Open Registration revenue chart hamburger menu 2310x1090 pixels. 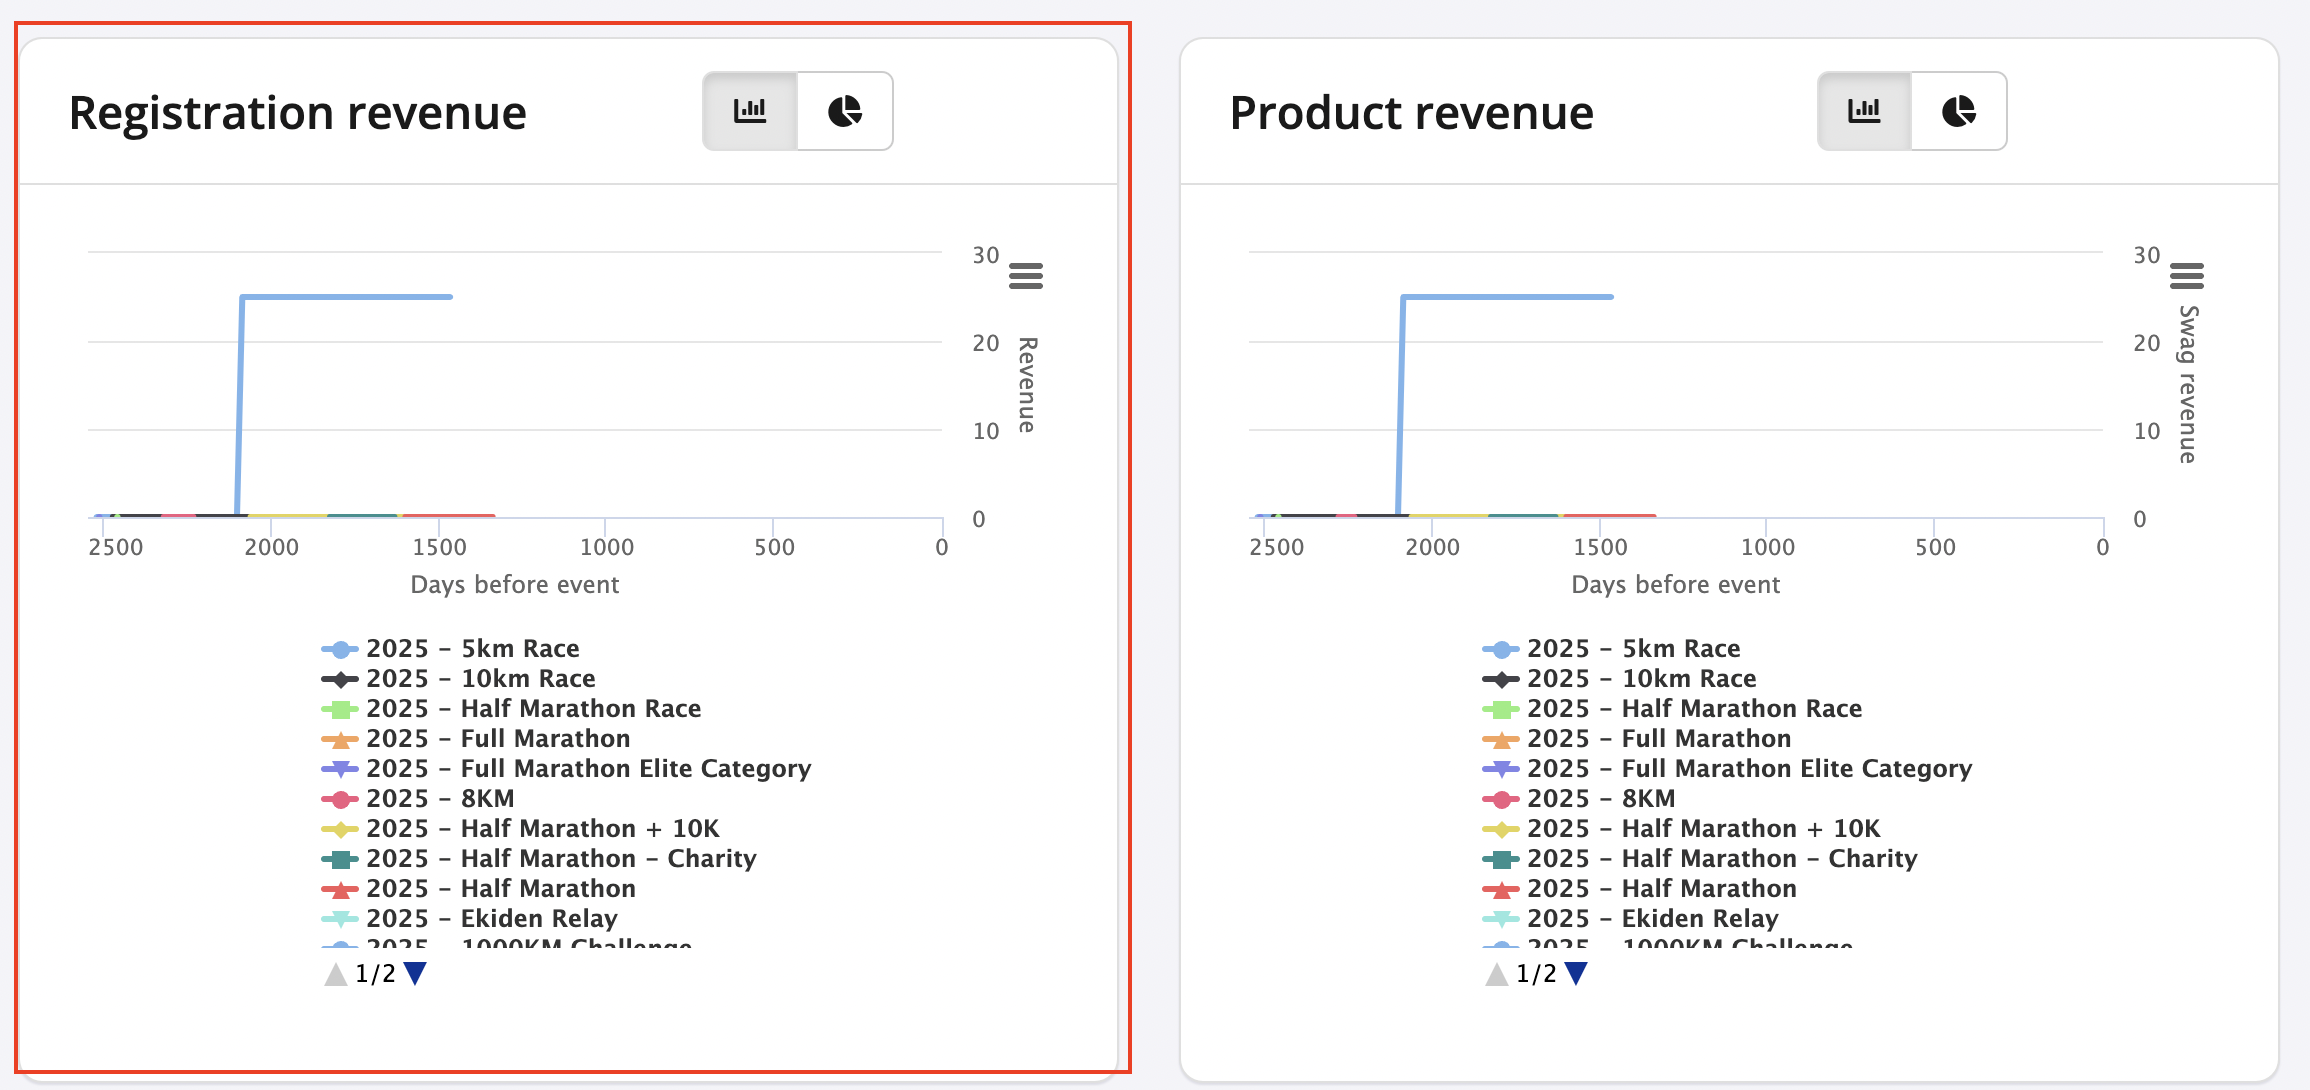pyautogui.click(x=1025, y=275)
